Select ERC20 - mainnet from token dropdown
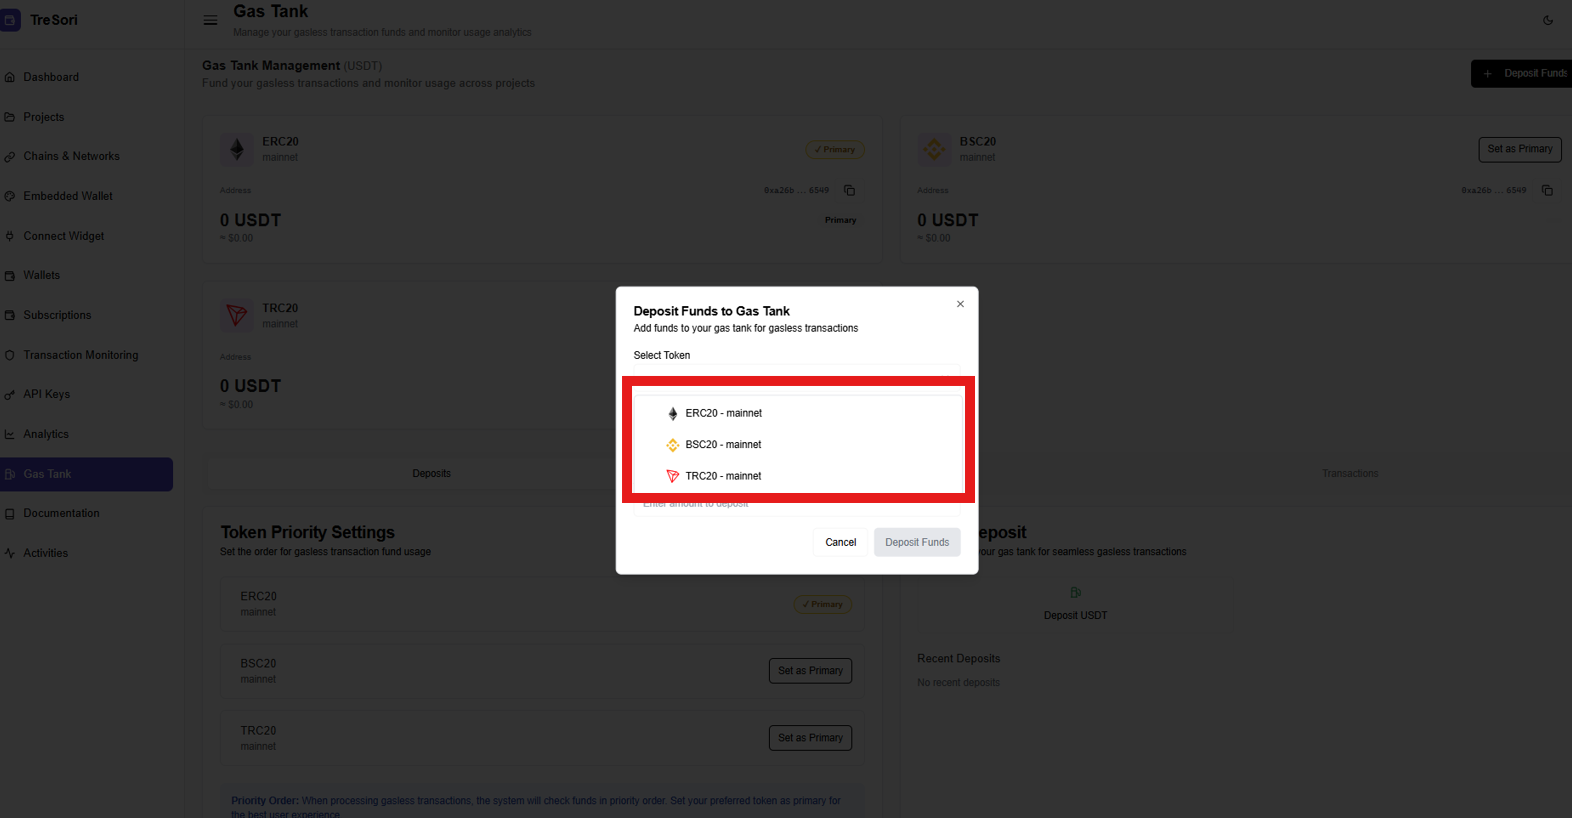Screen dimensions: 1572x818 pyautogui.click(x=723, y=413)
